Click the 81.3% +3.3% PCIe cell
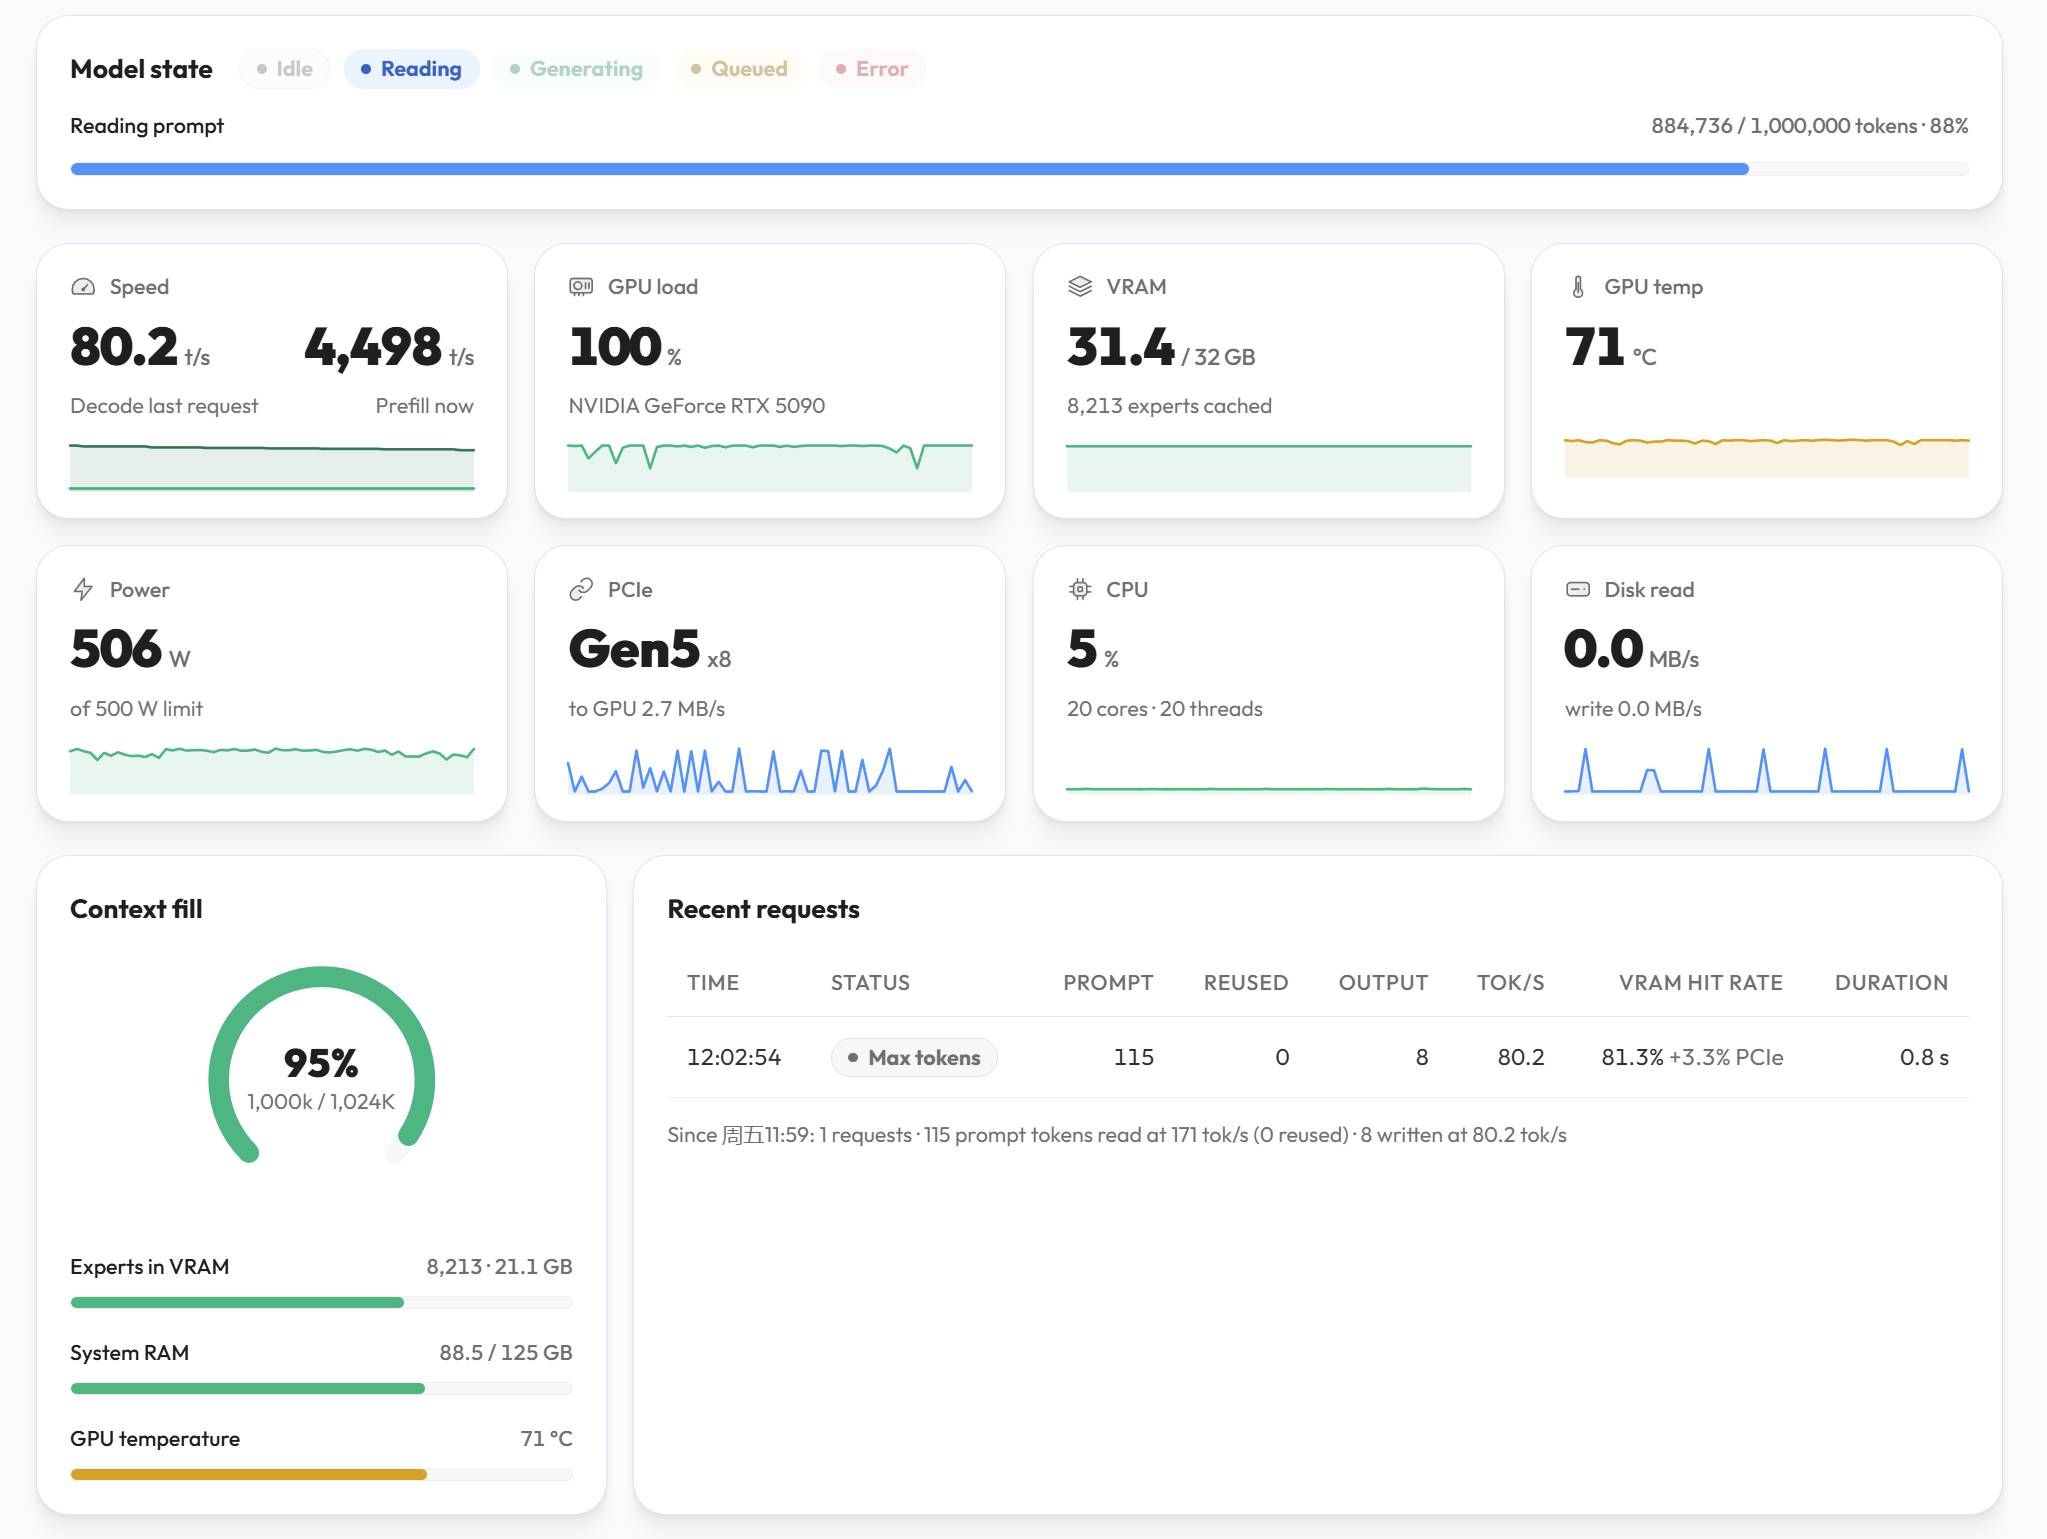This screenshot has height=1539, width=2047. [1692, 1058]
